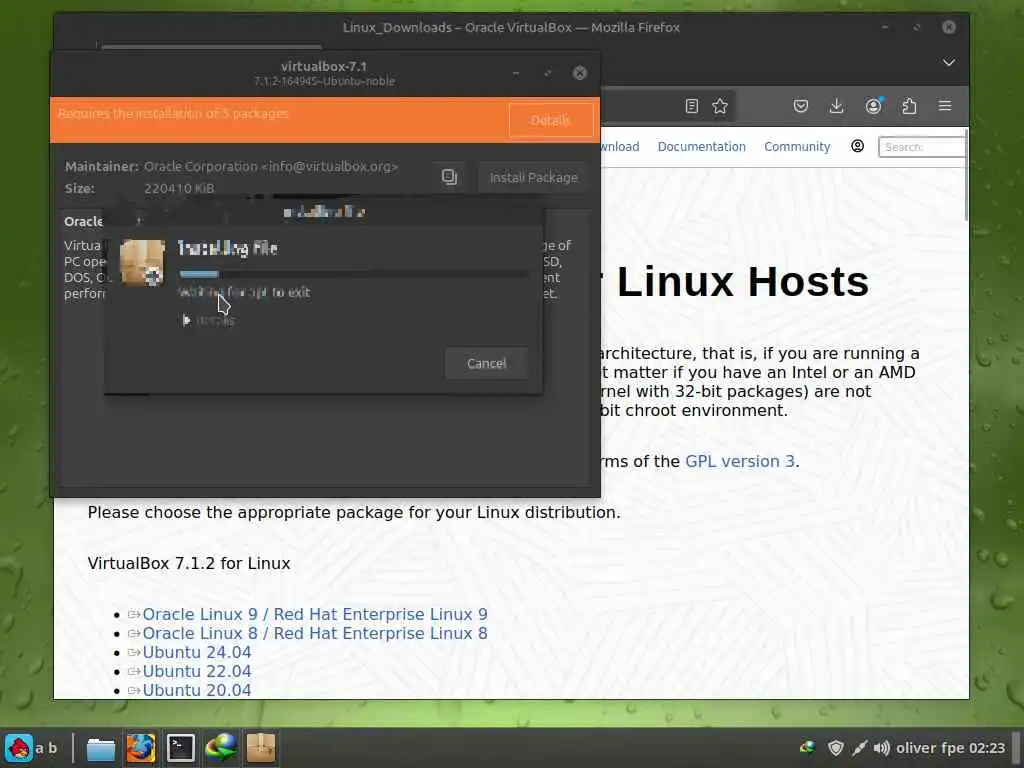
Task: Close the Mozilla Firefox window
Action: coord(949,27)
